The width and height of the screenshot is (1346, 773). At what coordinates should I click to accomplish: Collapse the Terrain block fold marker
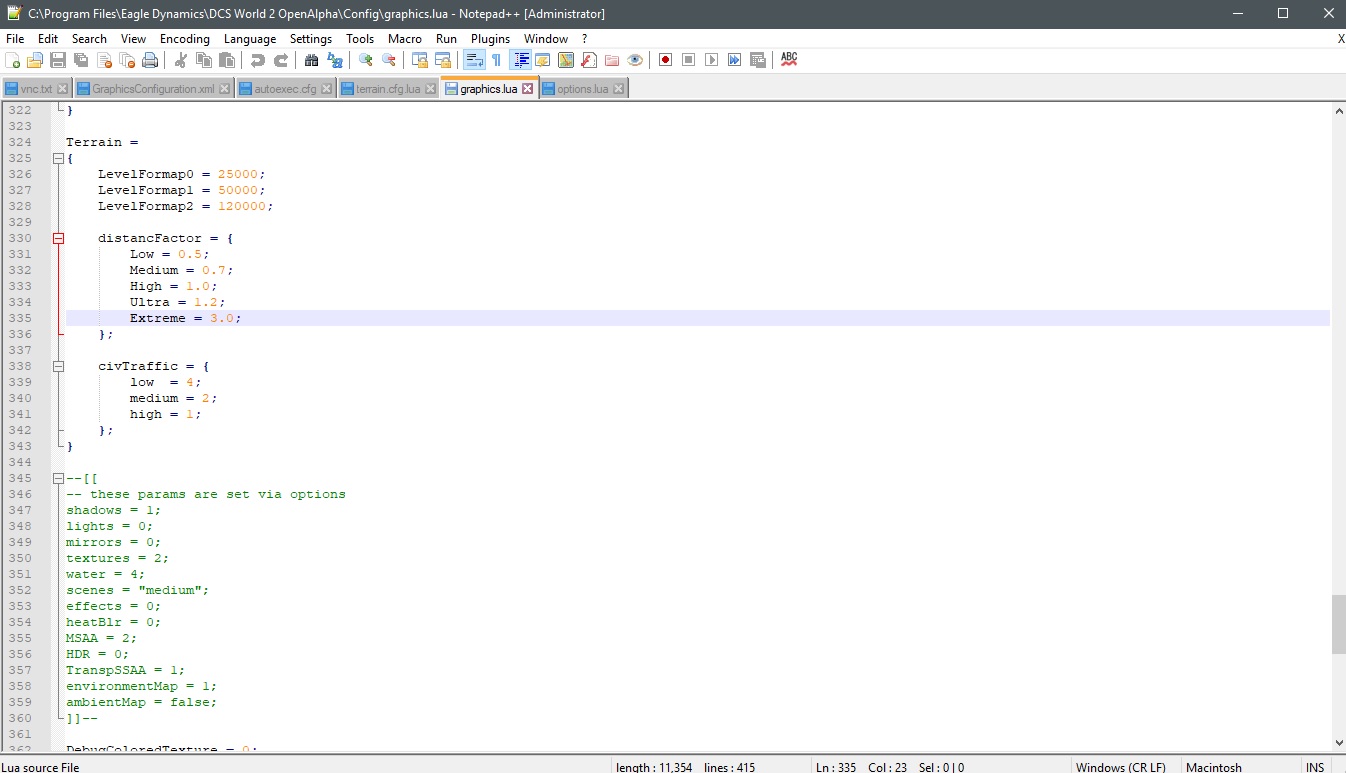(58, 158)
